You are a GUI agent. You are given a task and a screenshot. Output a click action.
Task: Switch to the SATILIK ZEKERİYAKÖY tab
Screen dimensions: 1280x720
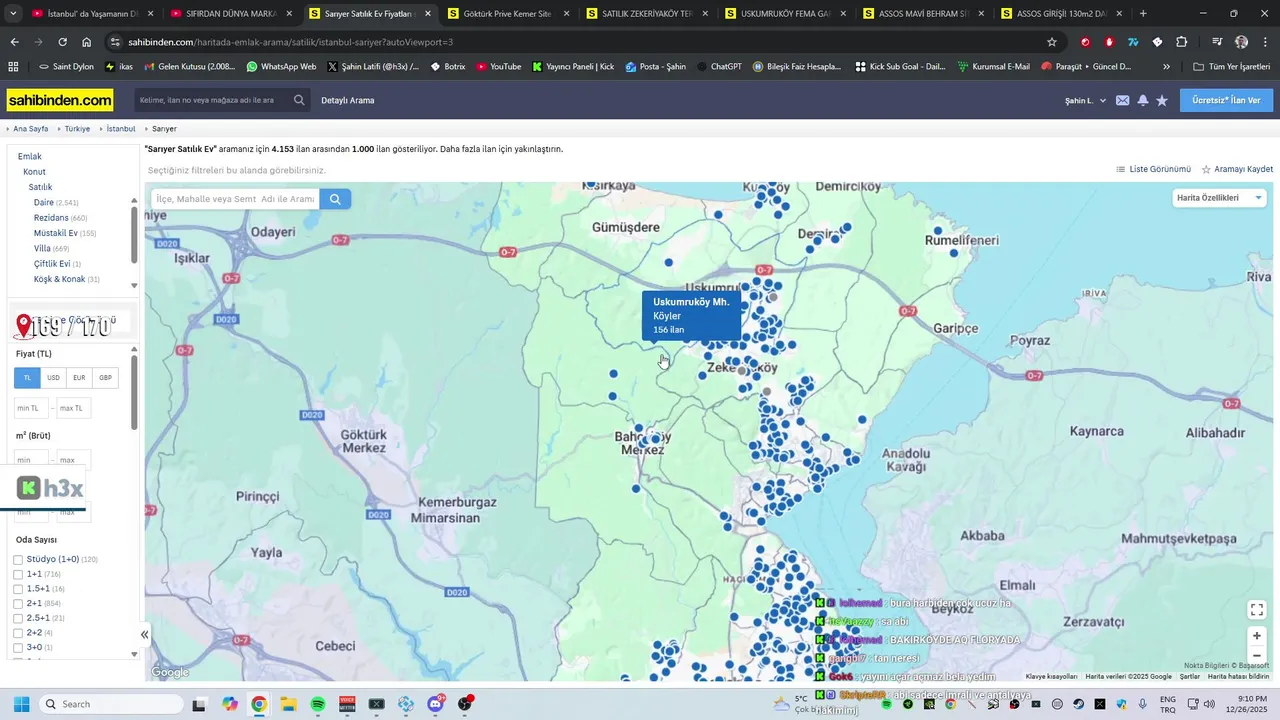point(646,13)
